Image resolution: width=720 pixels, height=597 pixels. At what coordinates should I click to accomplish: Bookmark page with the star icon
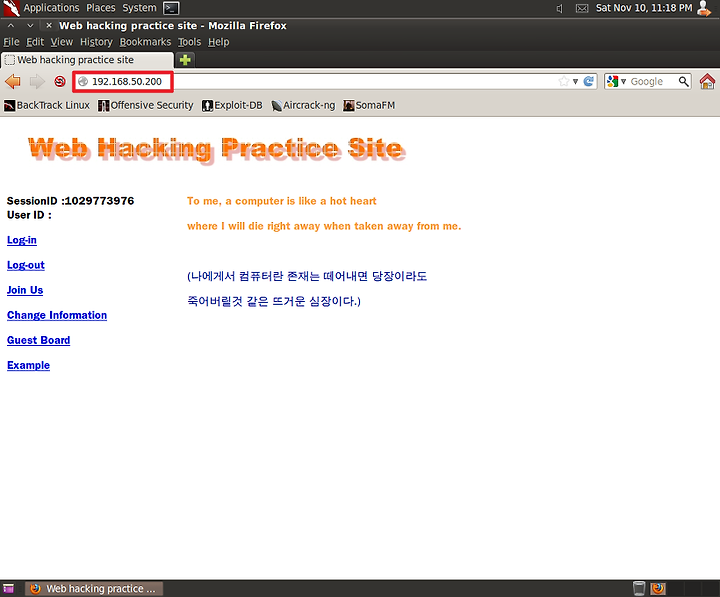(563, 82)
